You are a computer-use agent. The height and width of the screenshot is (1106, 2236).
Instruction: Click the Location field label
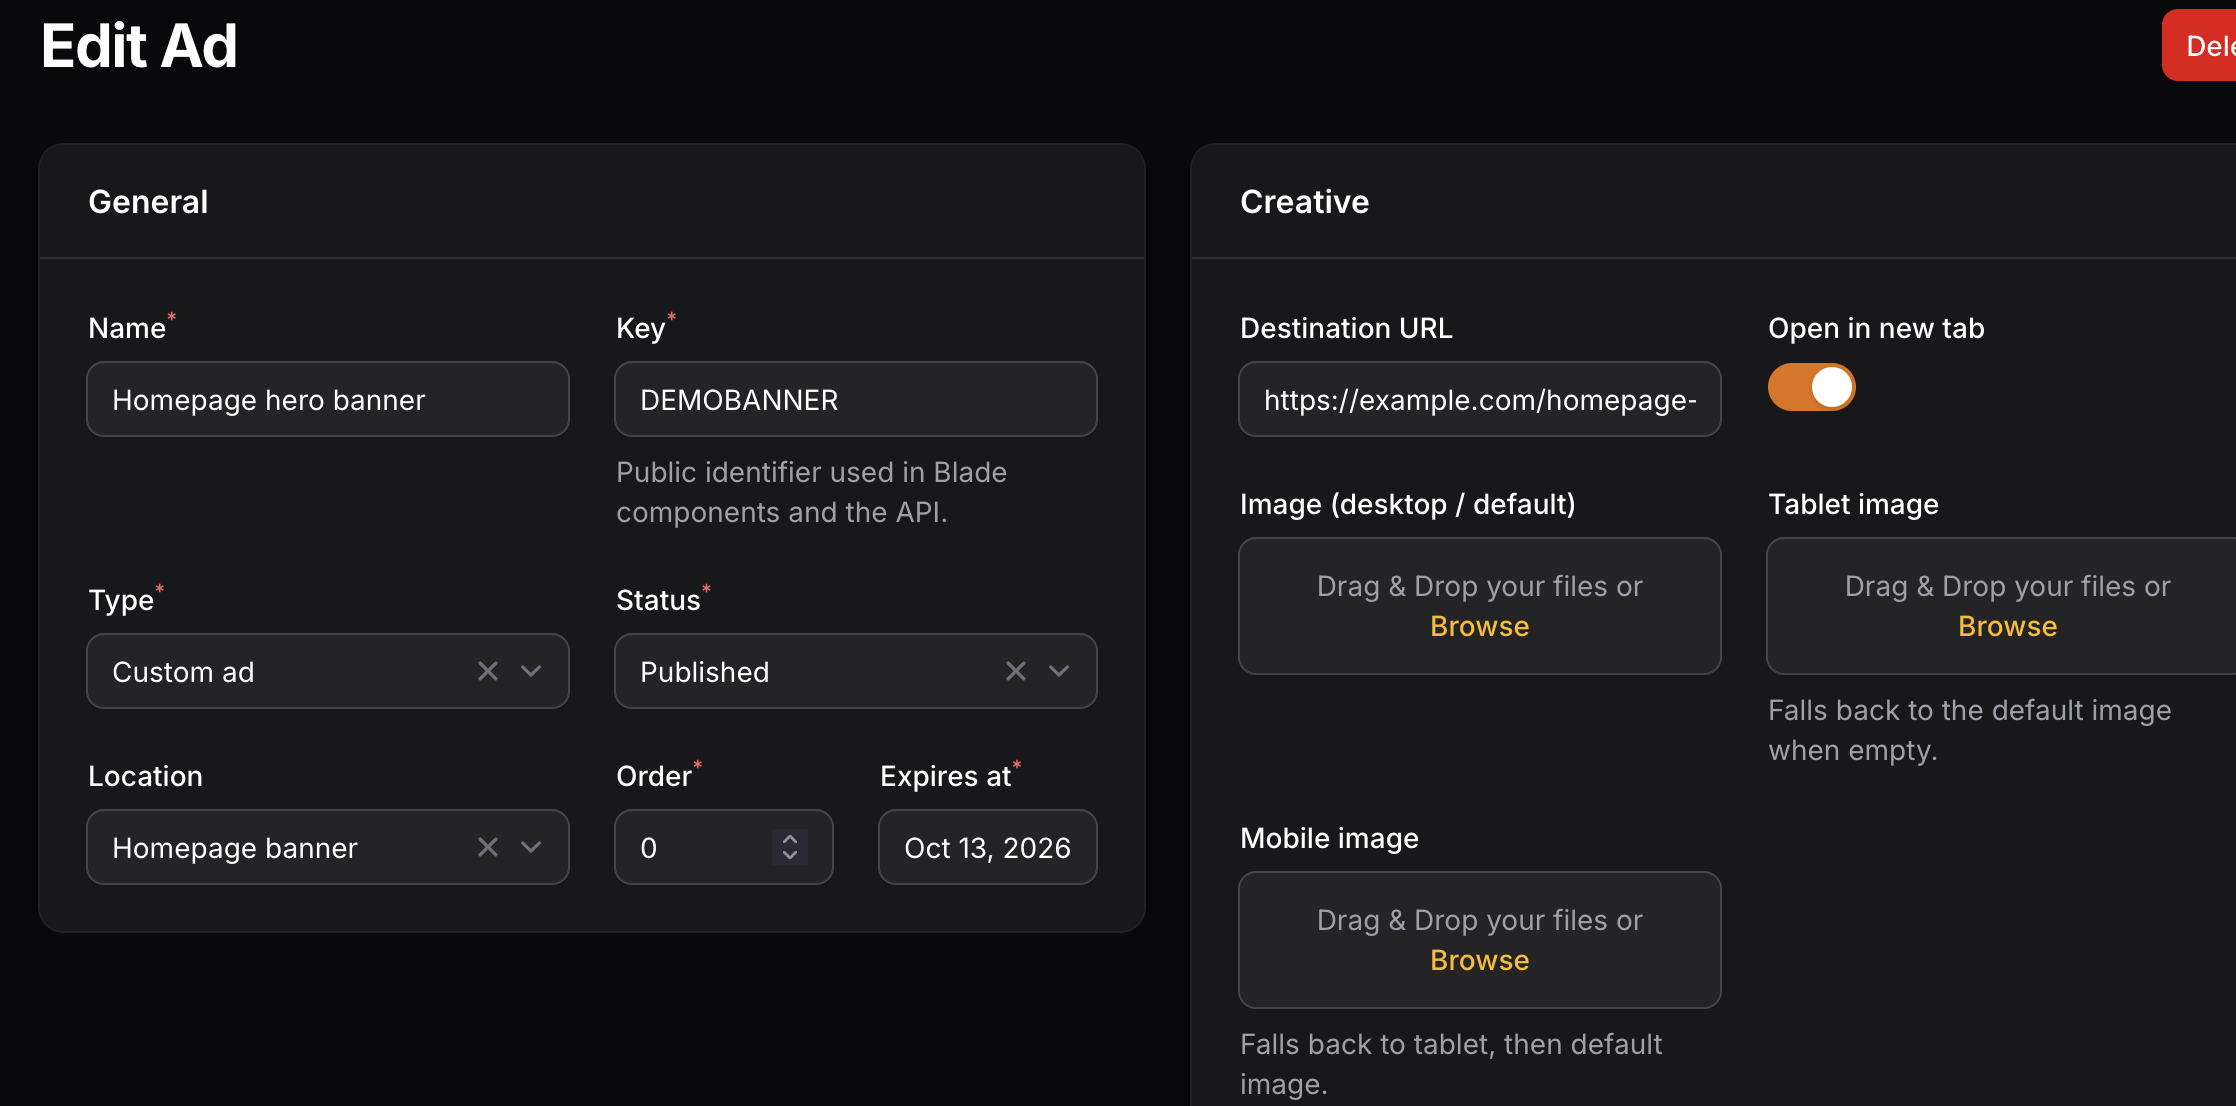pyautogui.click(x=145, y=776)
